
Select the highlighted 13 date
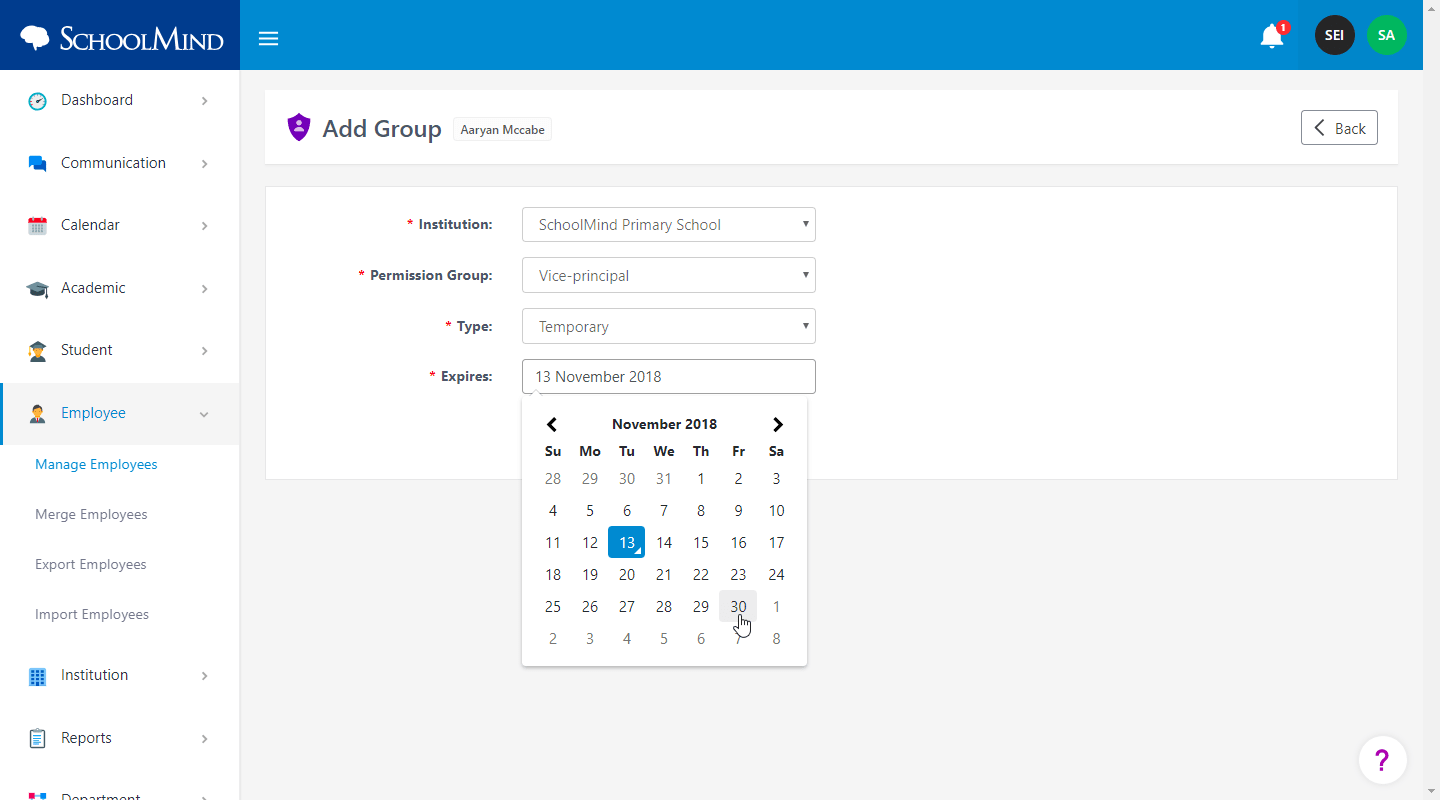pyautogui.click(x=627, y=542)
